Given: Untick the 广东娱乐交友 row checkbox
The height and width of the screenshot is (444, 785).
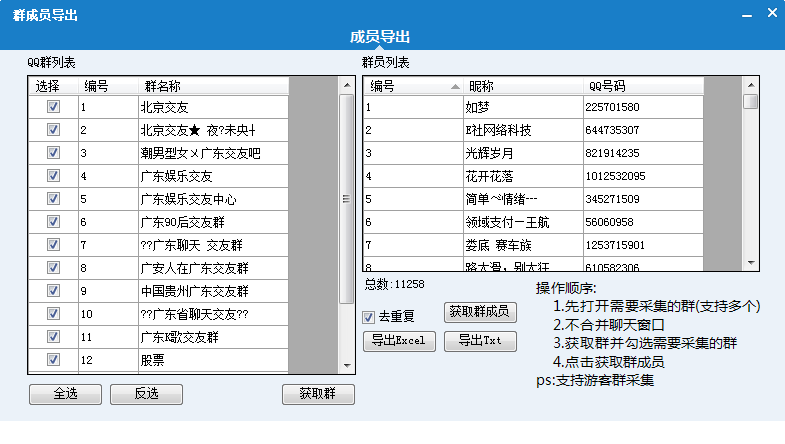Looking at the screenshot, I should point(53,176).
